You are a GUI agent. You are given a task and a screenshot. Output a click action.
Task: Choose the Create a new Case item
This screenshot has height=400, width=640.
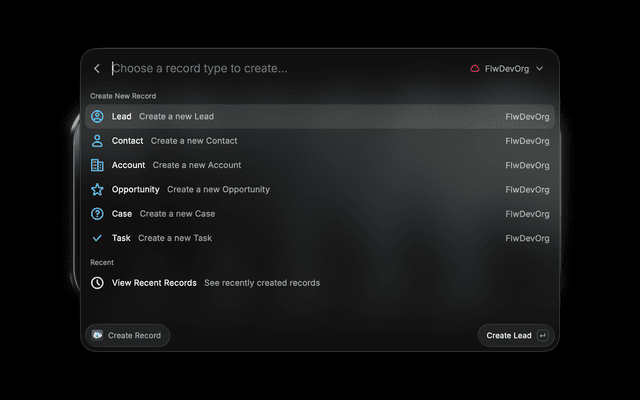click(x=320, y=214)
